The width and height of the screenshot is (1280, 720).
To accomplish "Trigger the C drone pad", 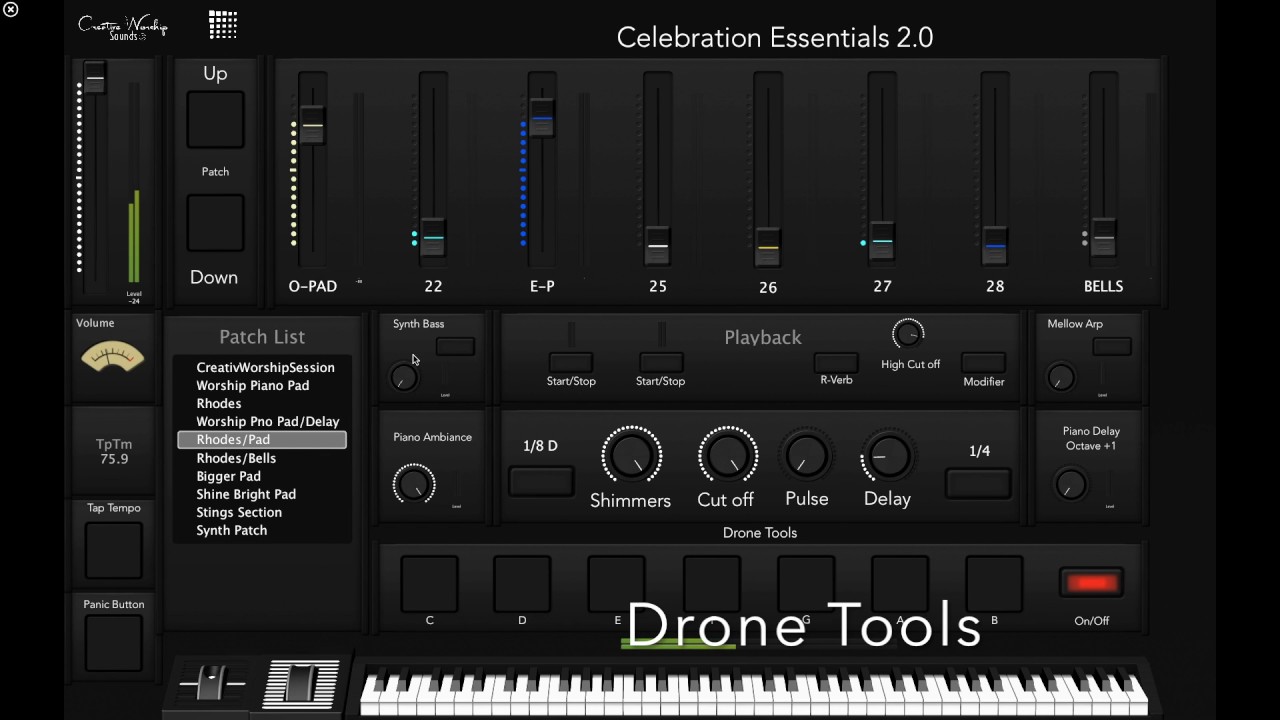I will pyautogui.click(x=430, y=584).
